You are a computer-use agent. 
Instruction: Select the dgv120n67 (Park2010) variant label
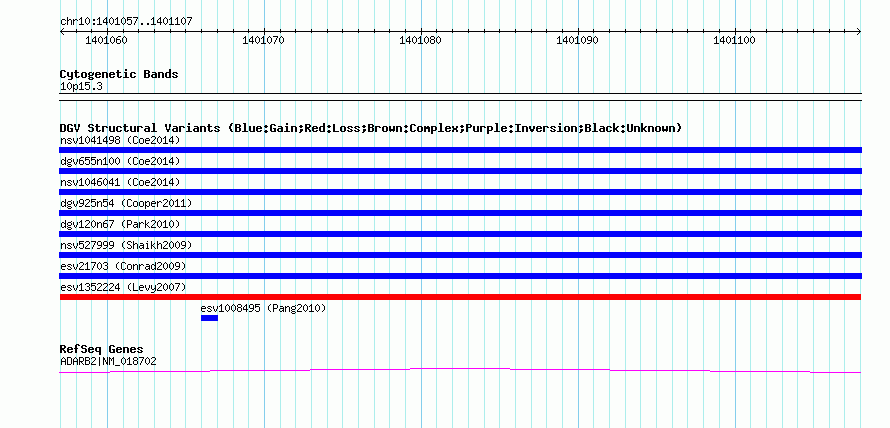click(120, 224)
